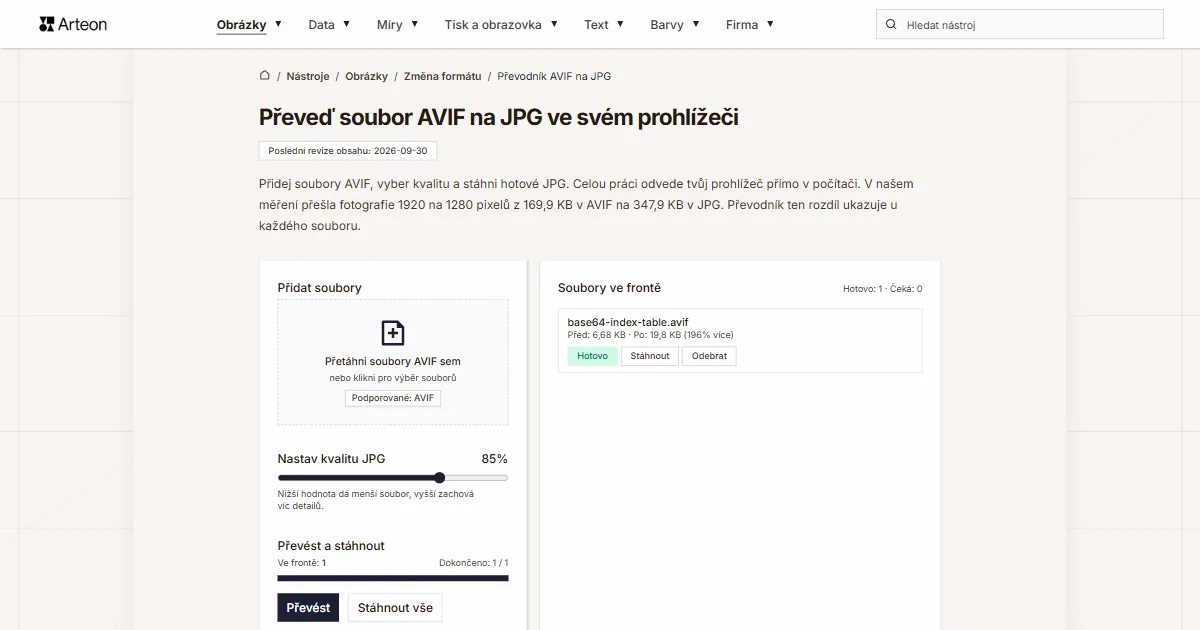Viewport: 1200px width, 630px height.
Task: Open the Obrázky menu
Action: click(241, 25)
